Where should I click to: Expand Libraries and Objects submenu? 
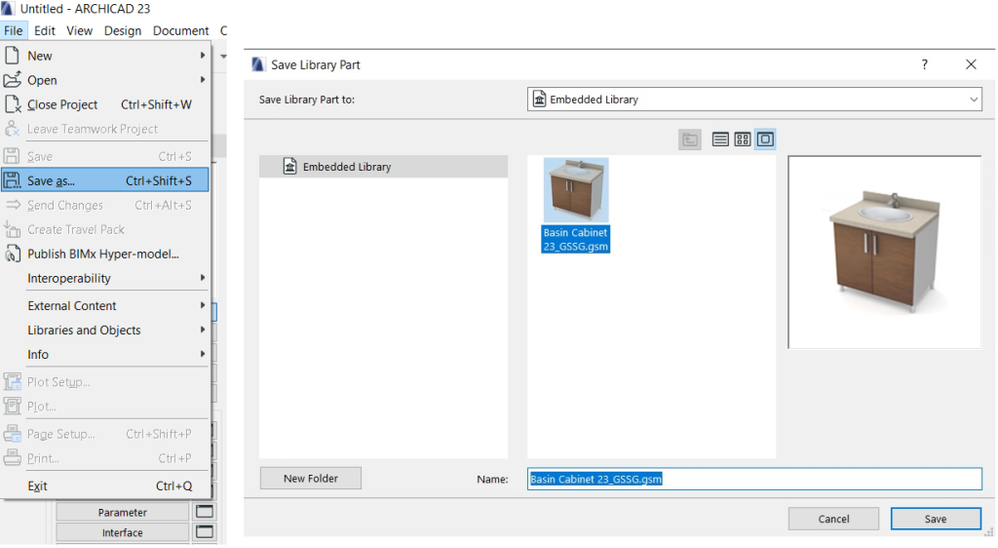pyautogui.click(x=106, y=330)
